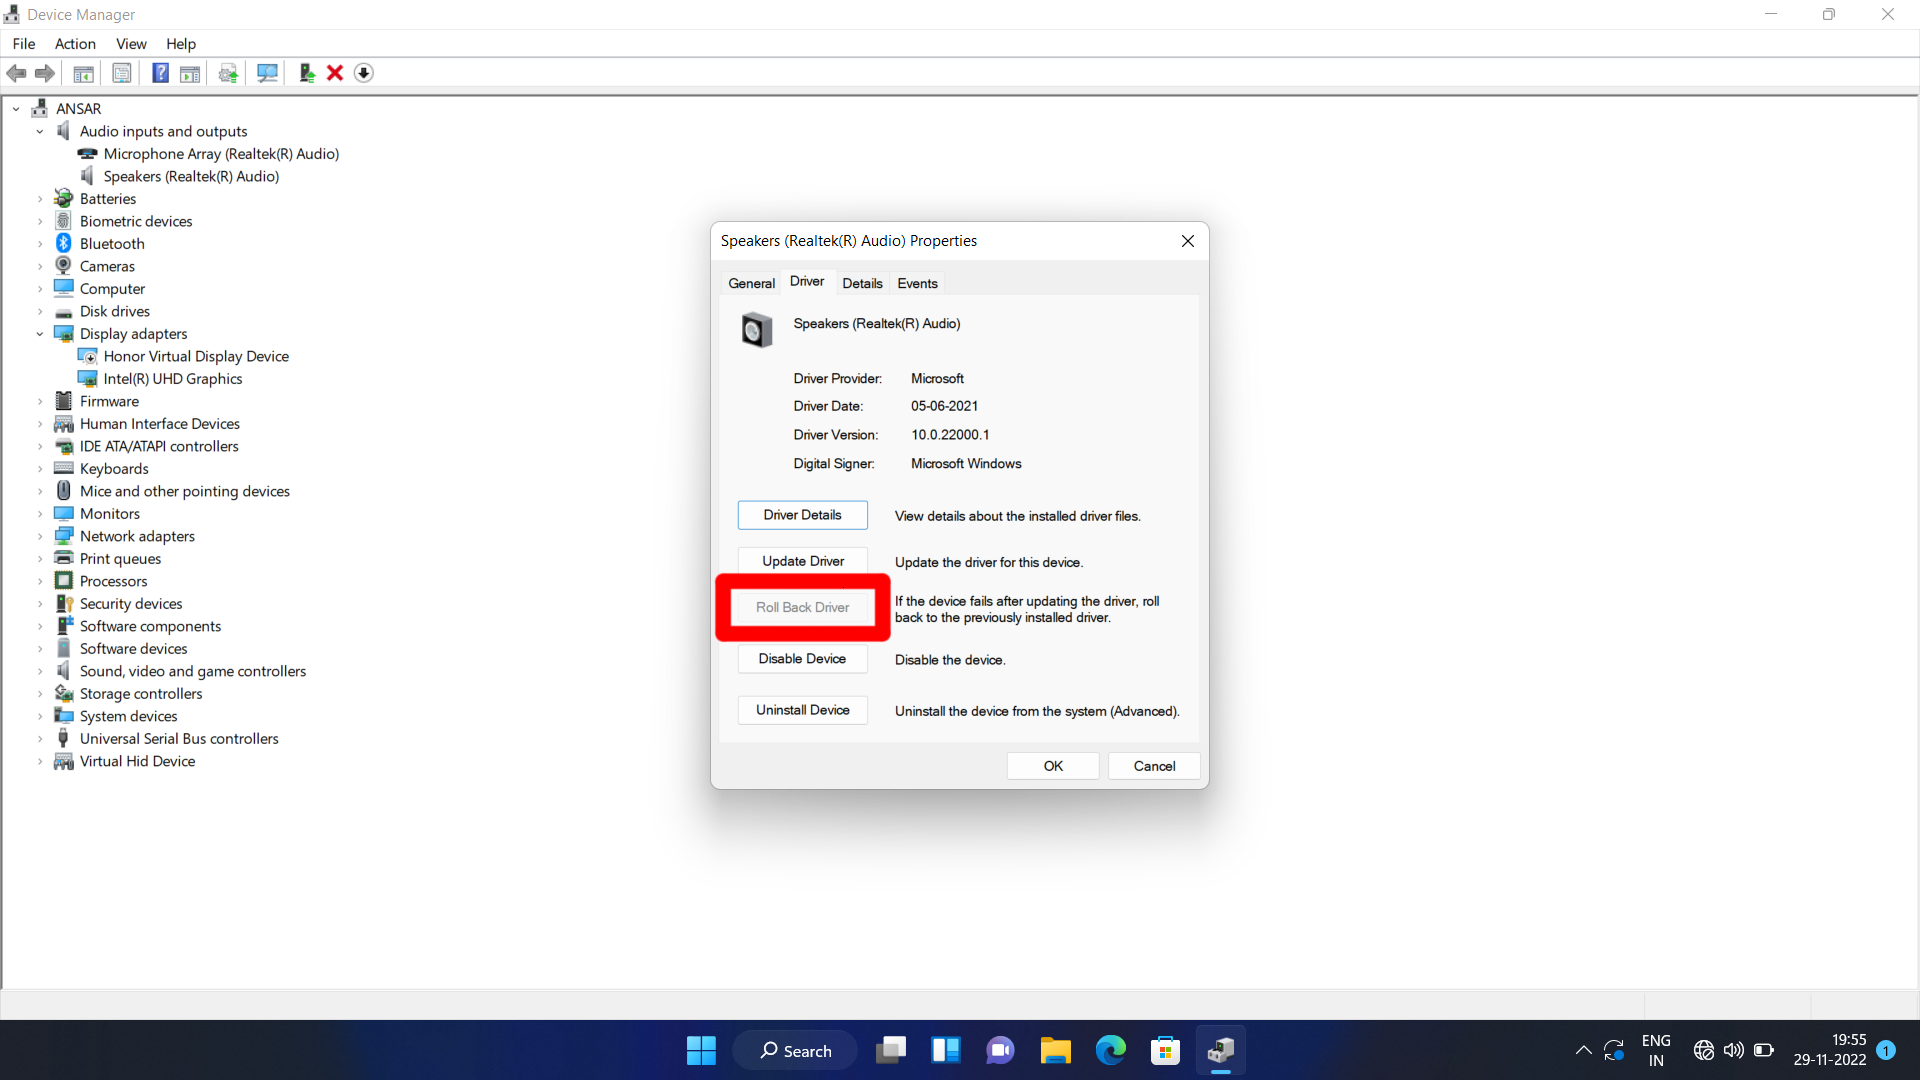Select the Cameras category icon
The height and width of the screenshot is (1080, 1920).
pyautogui.click(x=63, y=266)
